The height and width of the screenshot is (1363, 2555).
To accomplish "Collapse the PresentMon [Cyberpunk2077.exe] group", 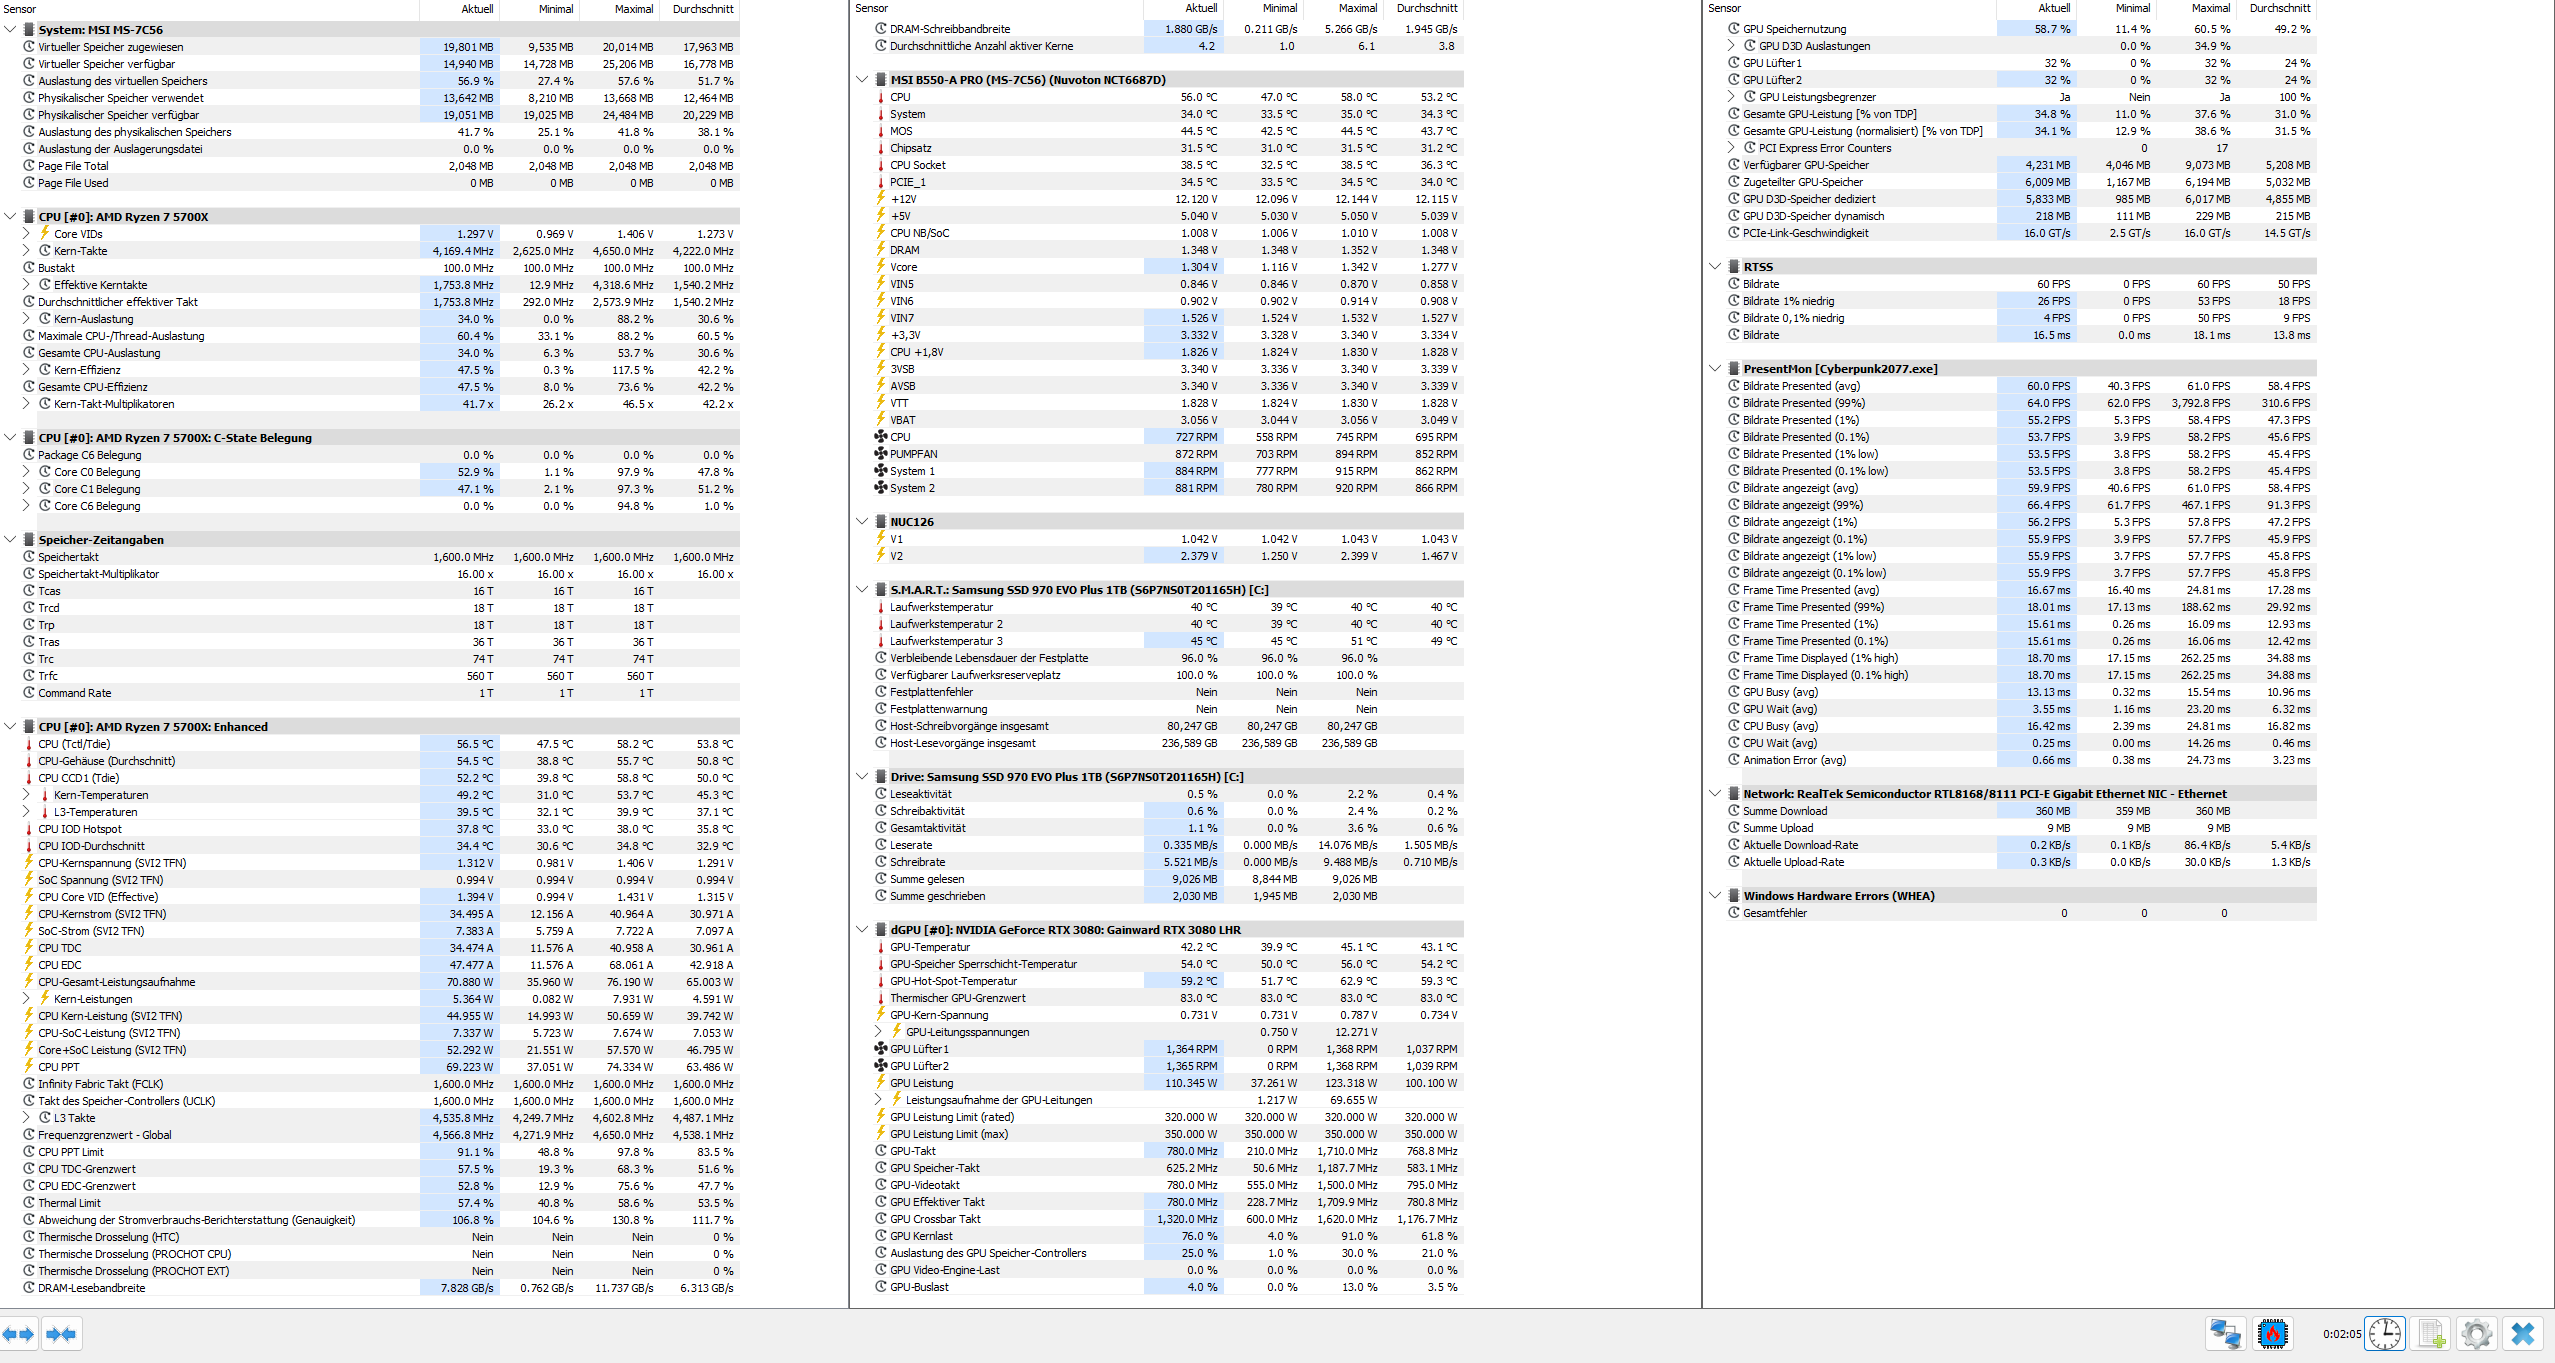I will [1715, 369].
